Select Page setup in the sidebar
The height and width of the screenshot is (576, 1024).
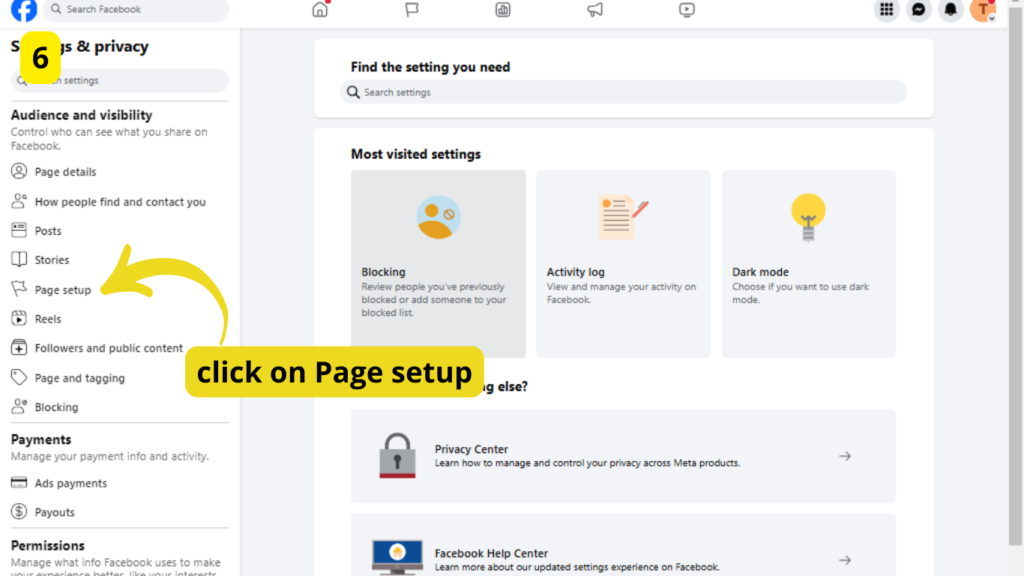click(x=62, y=290)
